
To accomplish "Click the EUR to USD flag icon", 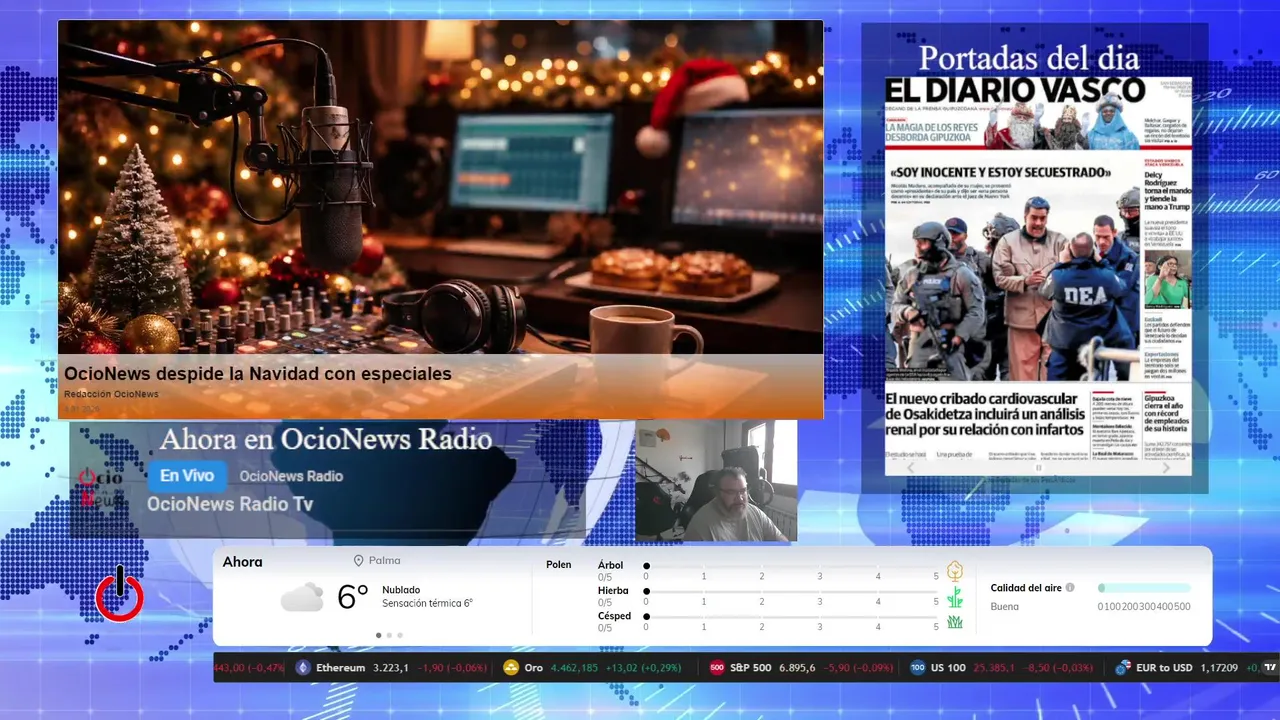I will pyautogui.click(x=1123, y=668).
